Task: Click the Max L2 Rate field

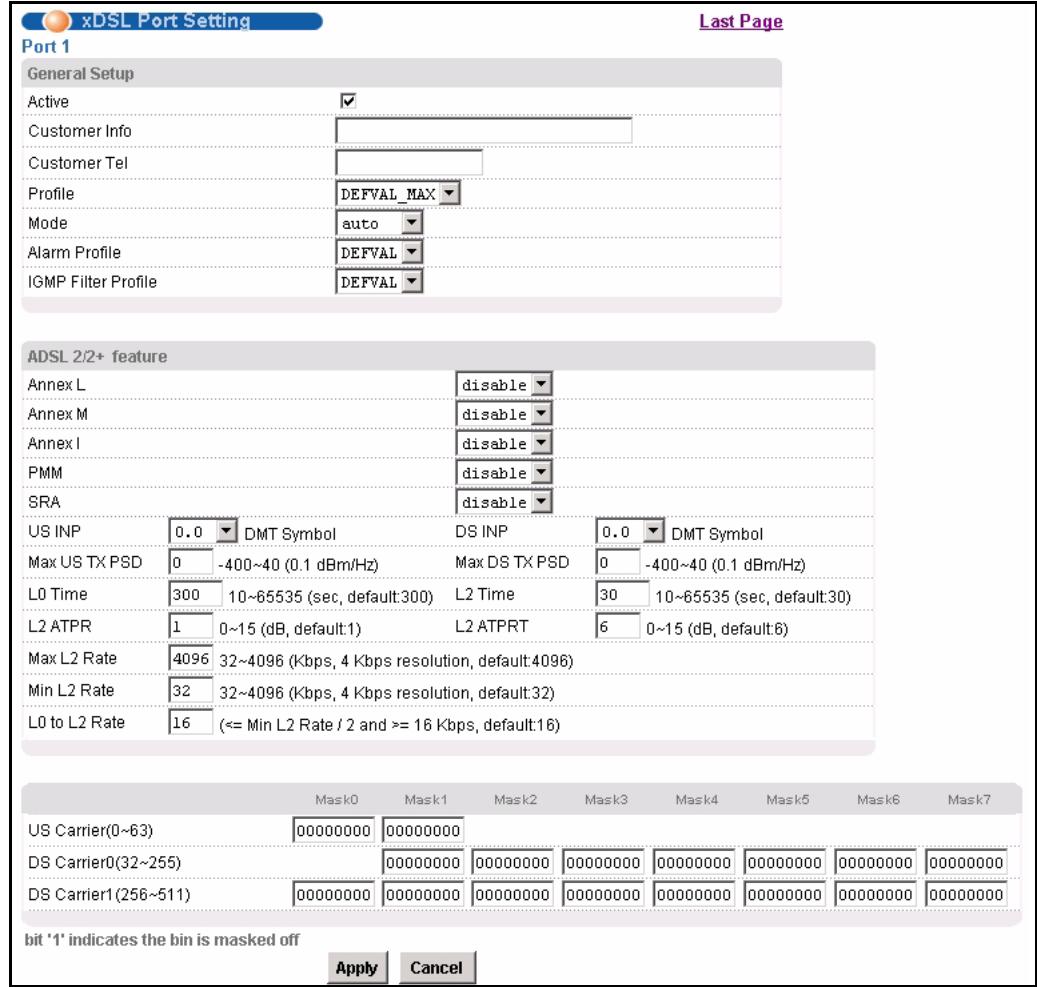Action: (190, 658)
